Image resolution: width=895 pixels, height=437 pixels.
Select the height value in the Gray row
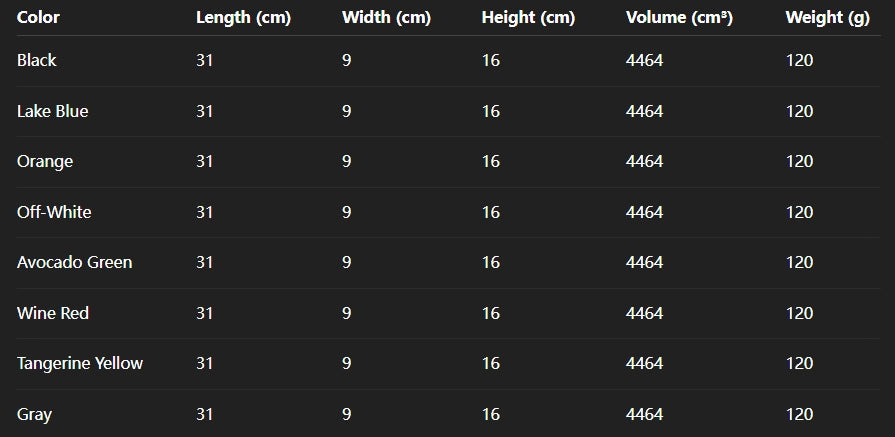click(490, 414)
